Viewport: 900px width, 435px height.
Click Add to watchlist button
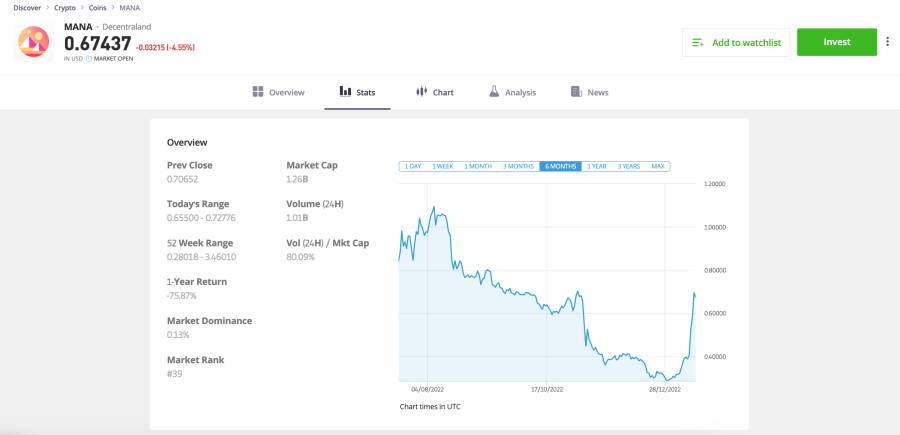point(736,42)
